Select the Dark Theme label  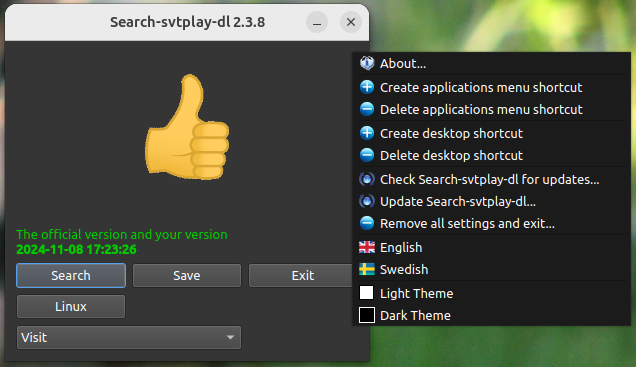click(415, 315)
